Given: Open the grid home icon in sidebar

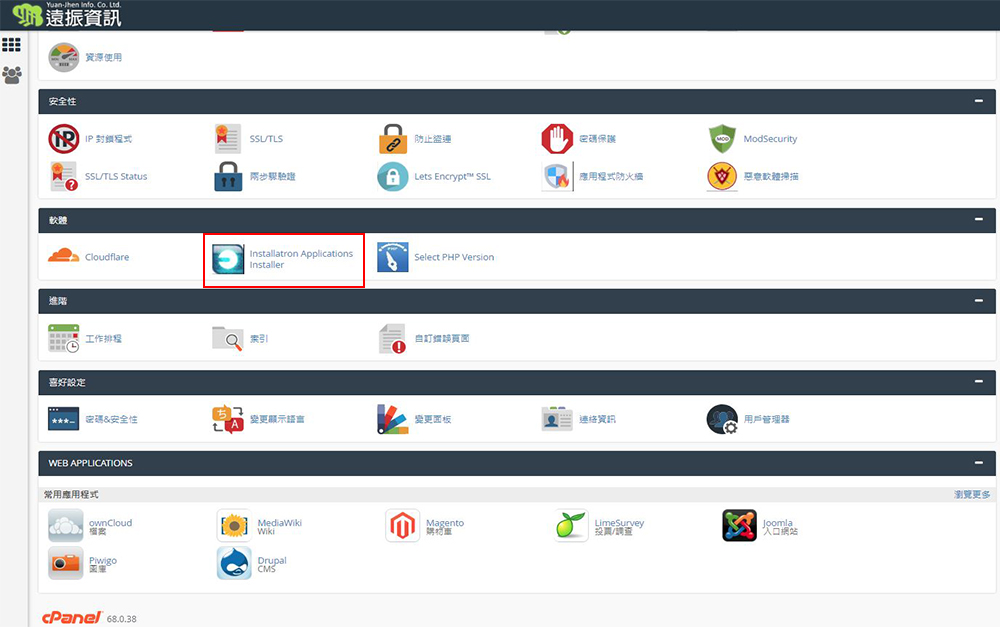Looking at the screenshot, I should tap(12, 45).
